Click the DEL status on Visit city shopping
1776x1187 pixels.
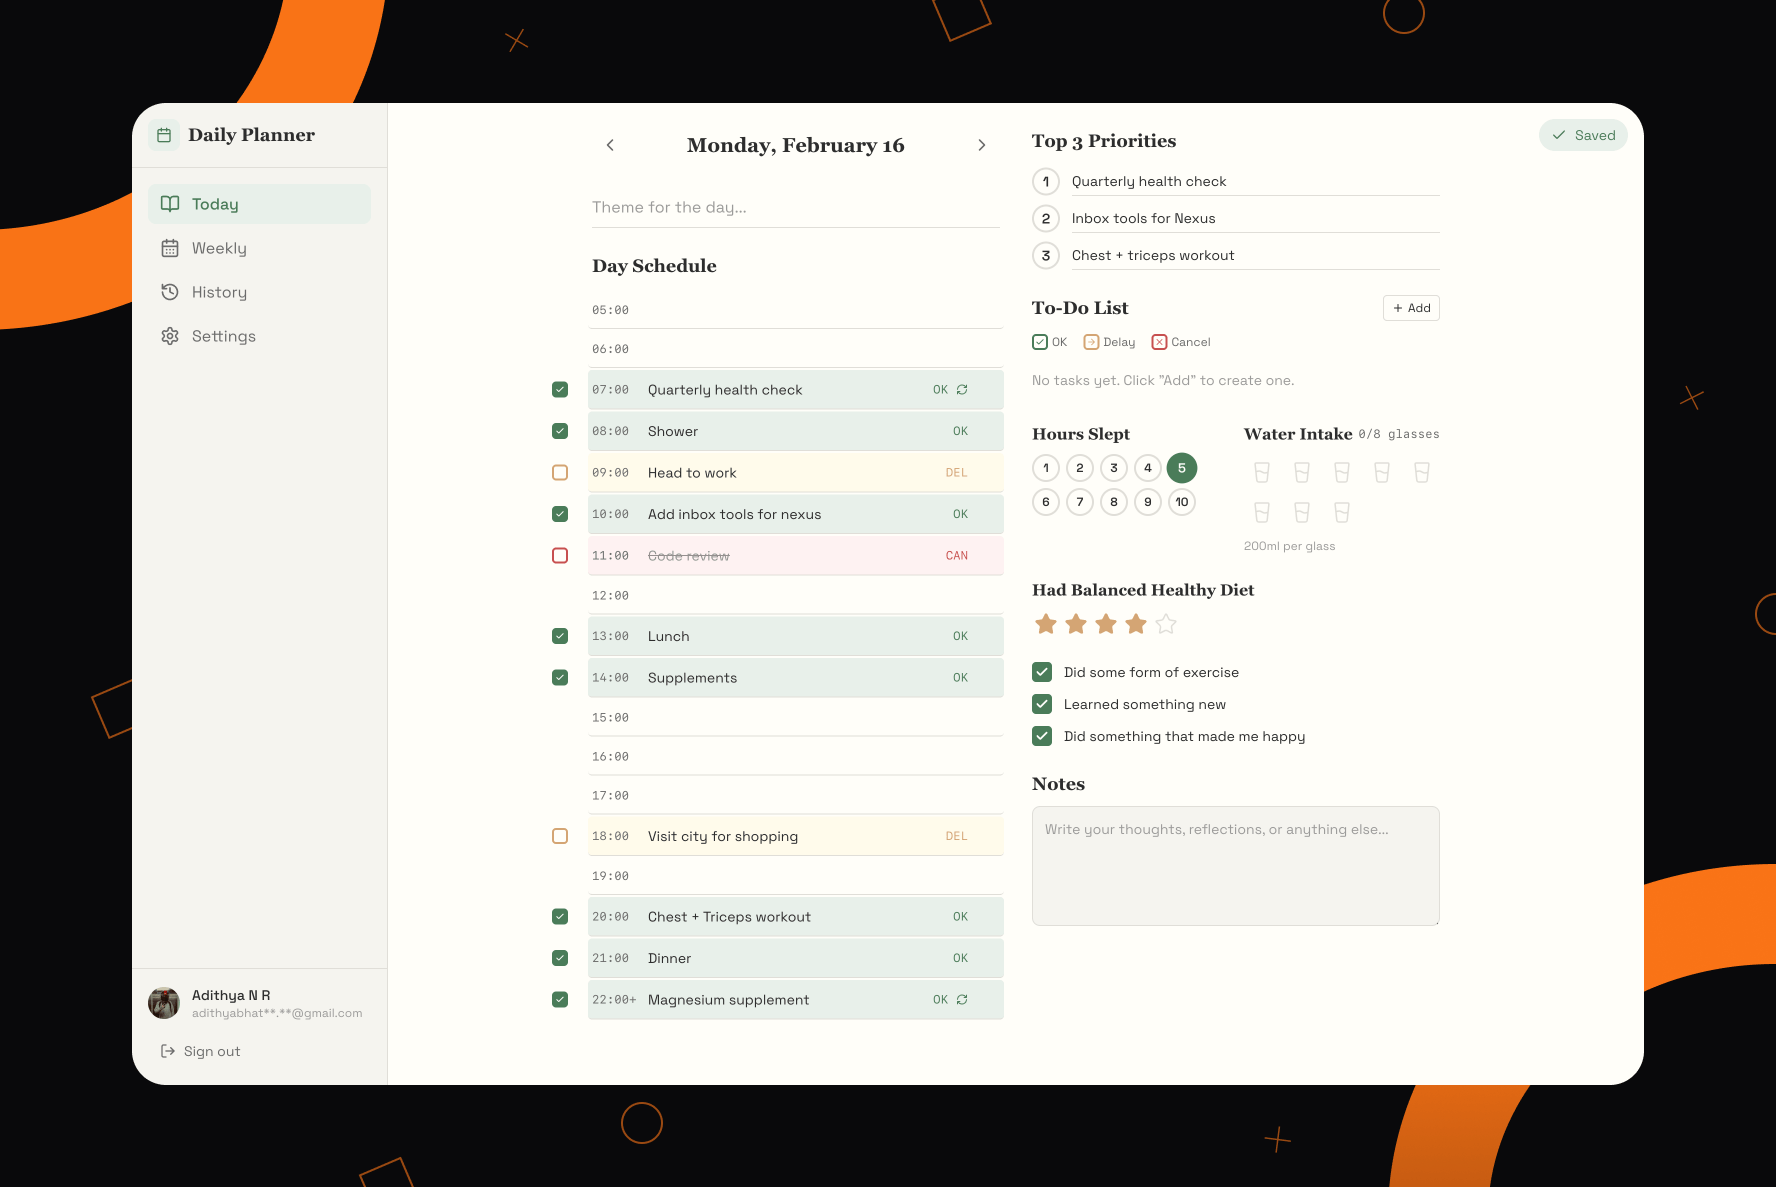(x=957, y=836)
